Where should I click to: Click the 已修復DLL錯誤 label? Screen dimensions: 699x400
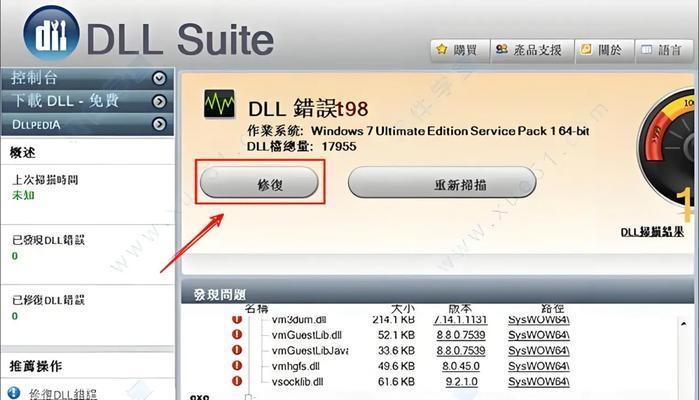(x=48, y=300)
